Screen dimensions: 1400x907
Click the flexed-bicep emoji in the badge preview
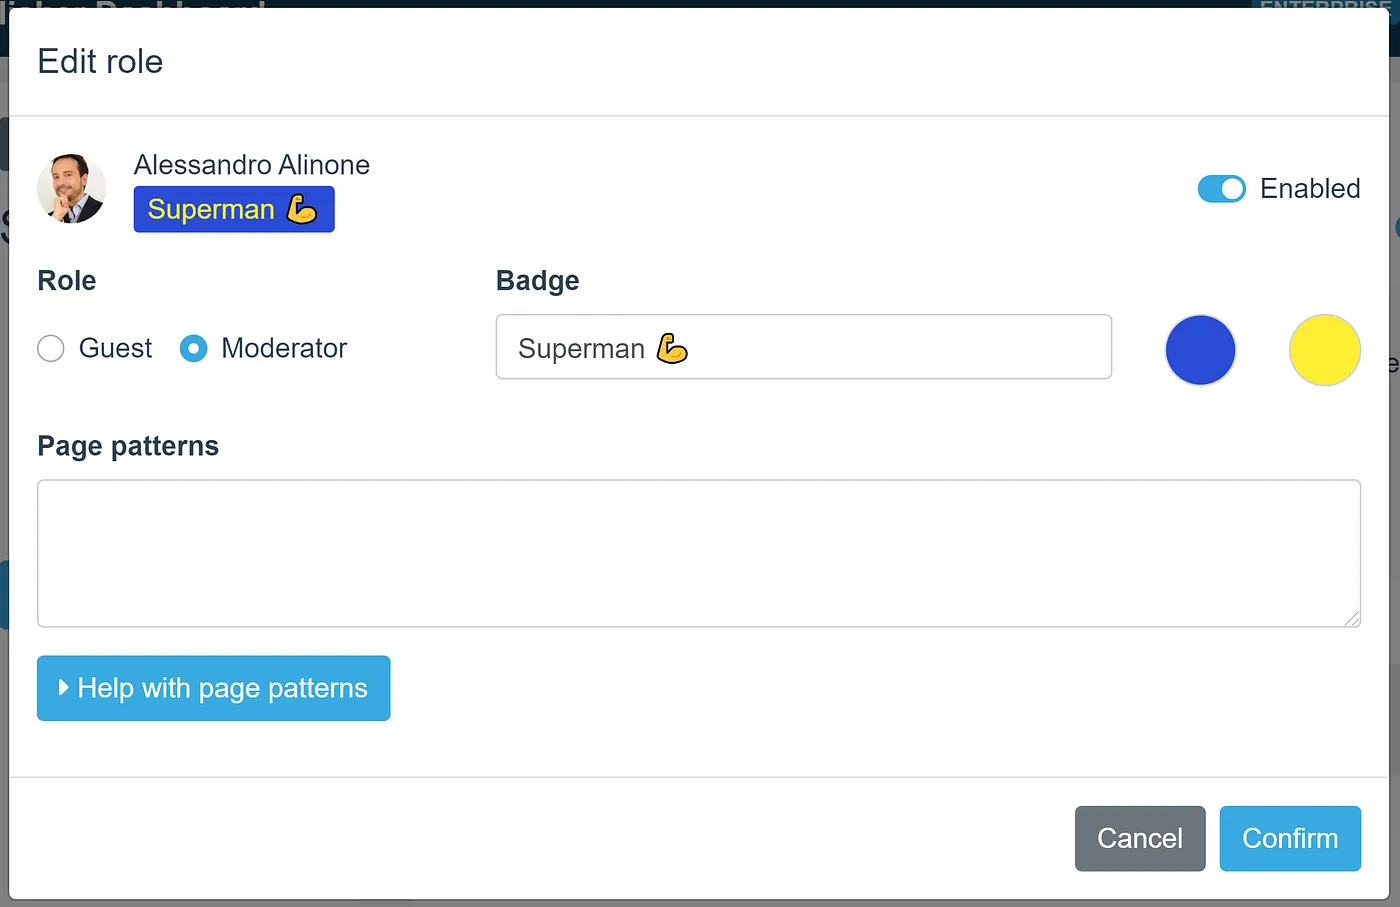point(302,209)
